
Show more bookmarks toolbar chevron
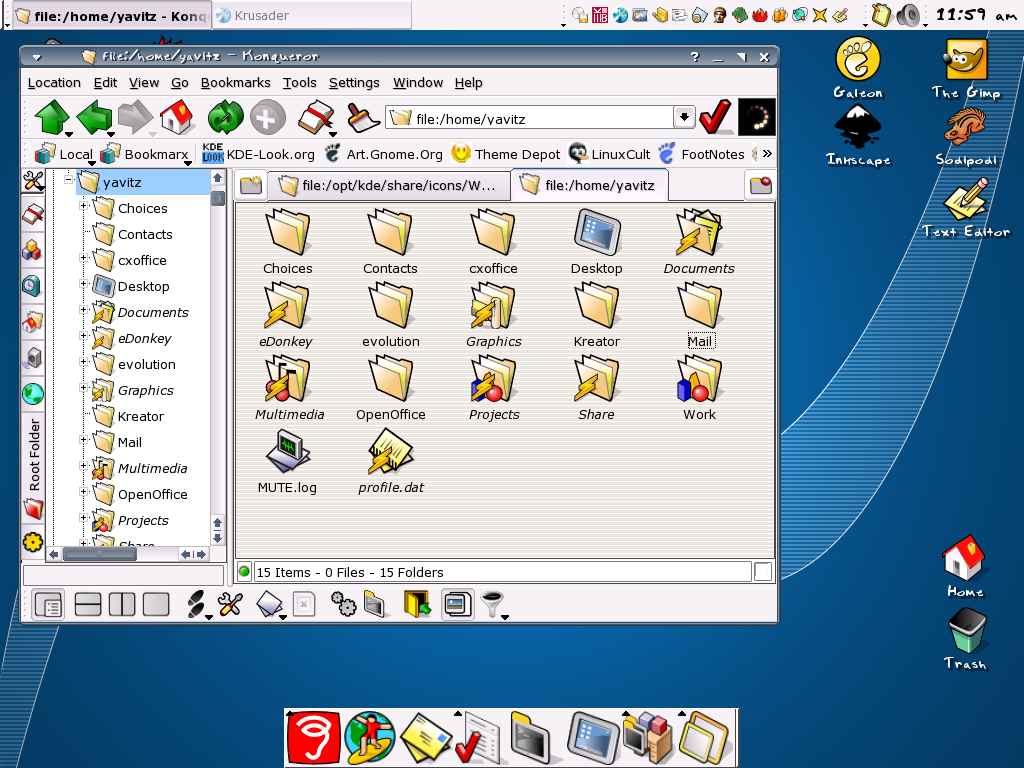point(767,153)
